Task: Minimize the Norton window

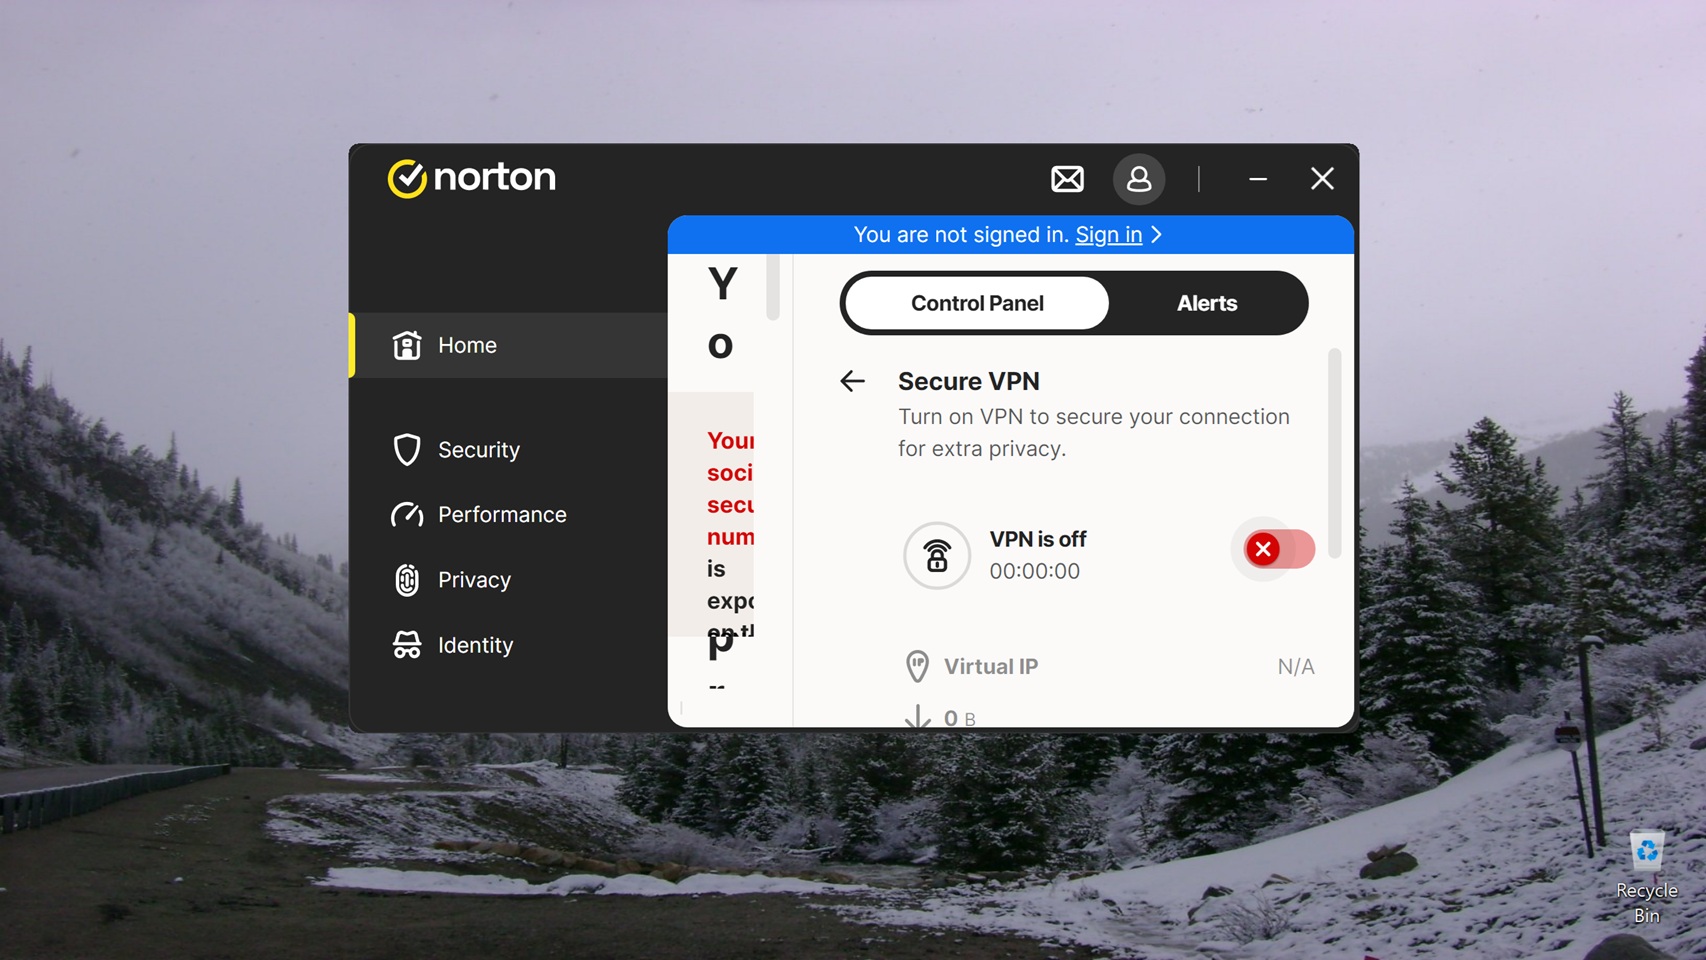Action: (x=1258, y=179)
